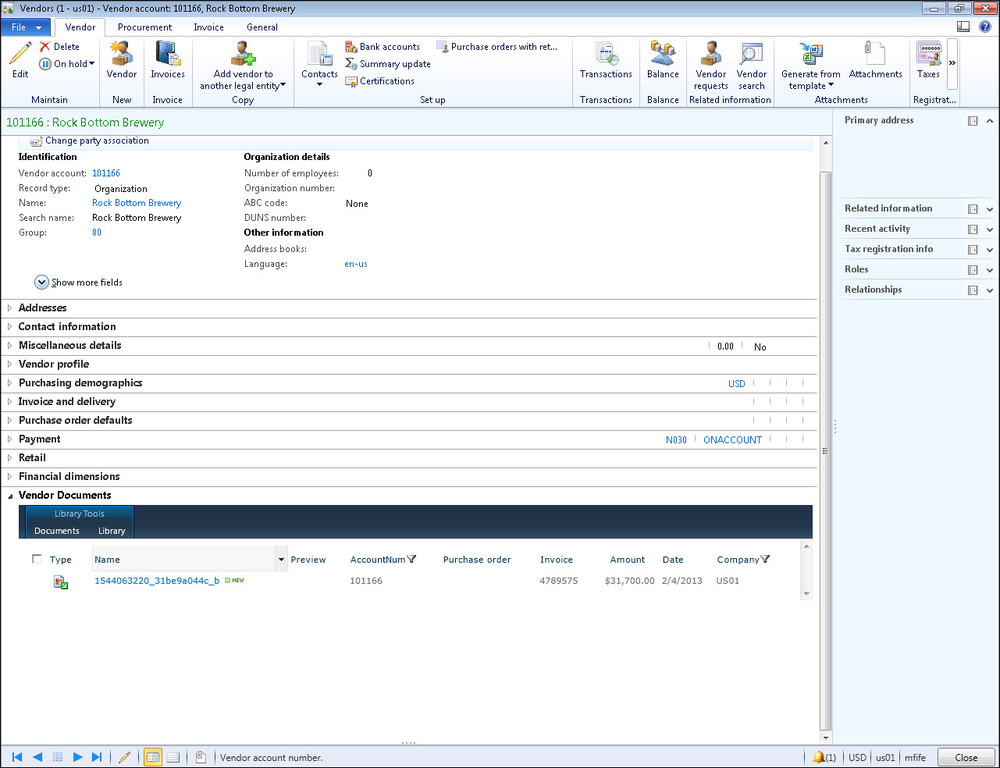
Task: Open the File menu dropdown
Action: 26,27
